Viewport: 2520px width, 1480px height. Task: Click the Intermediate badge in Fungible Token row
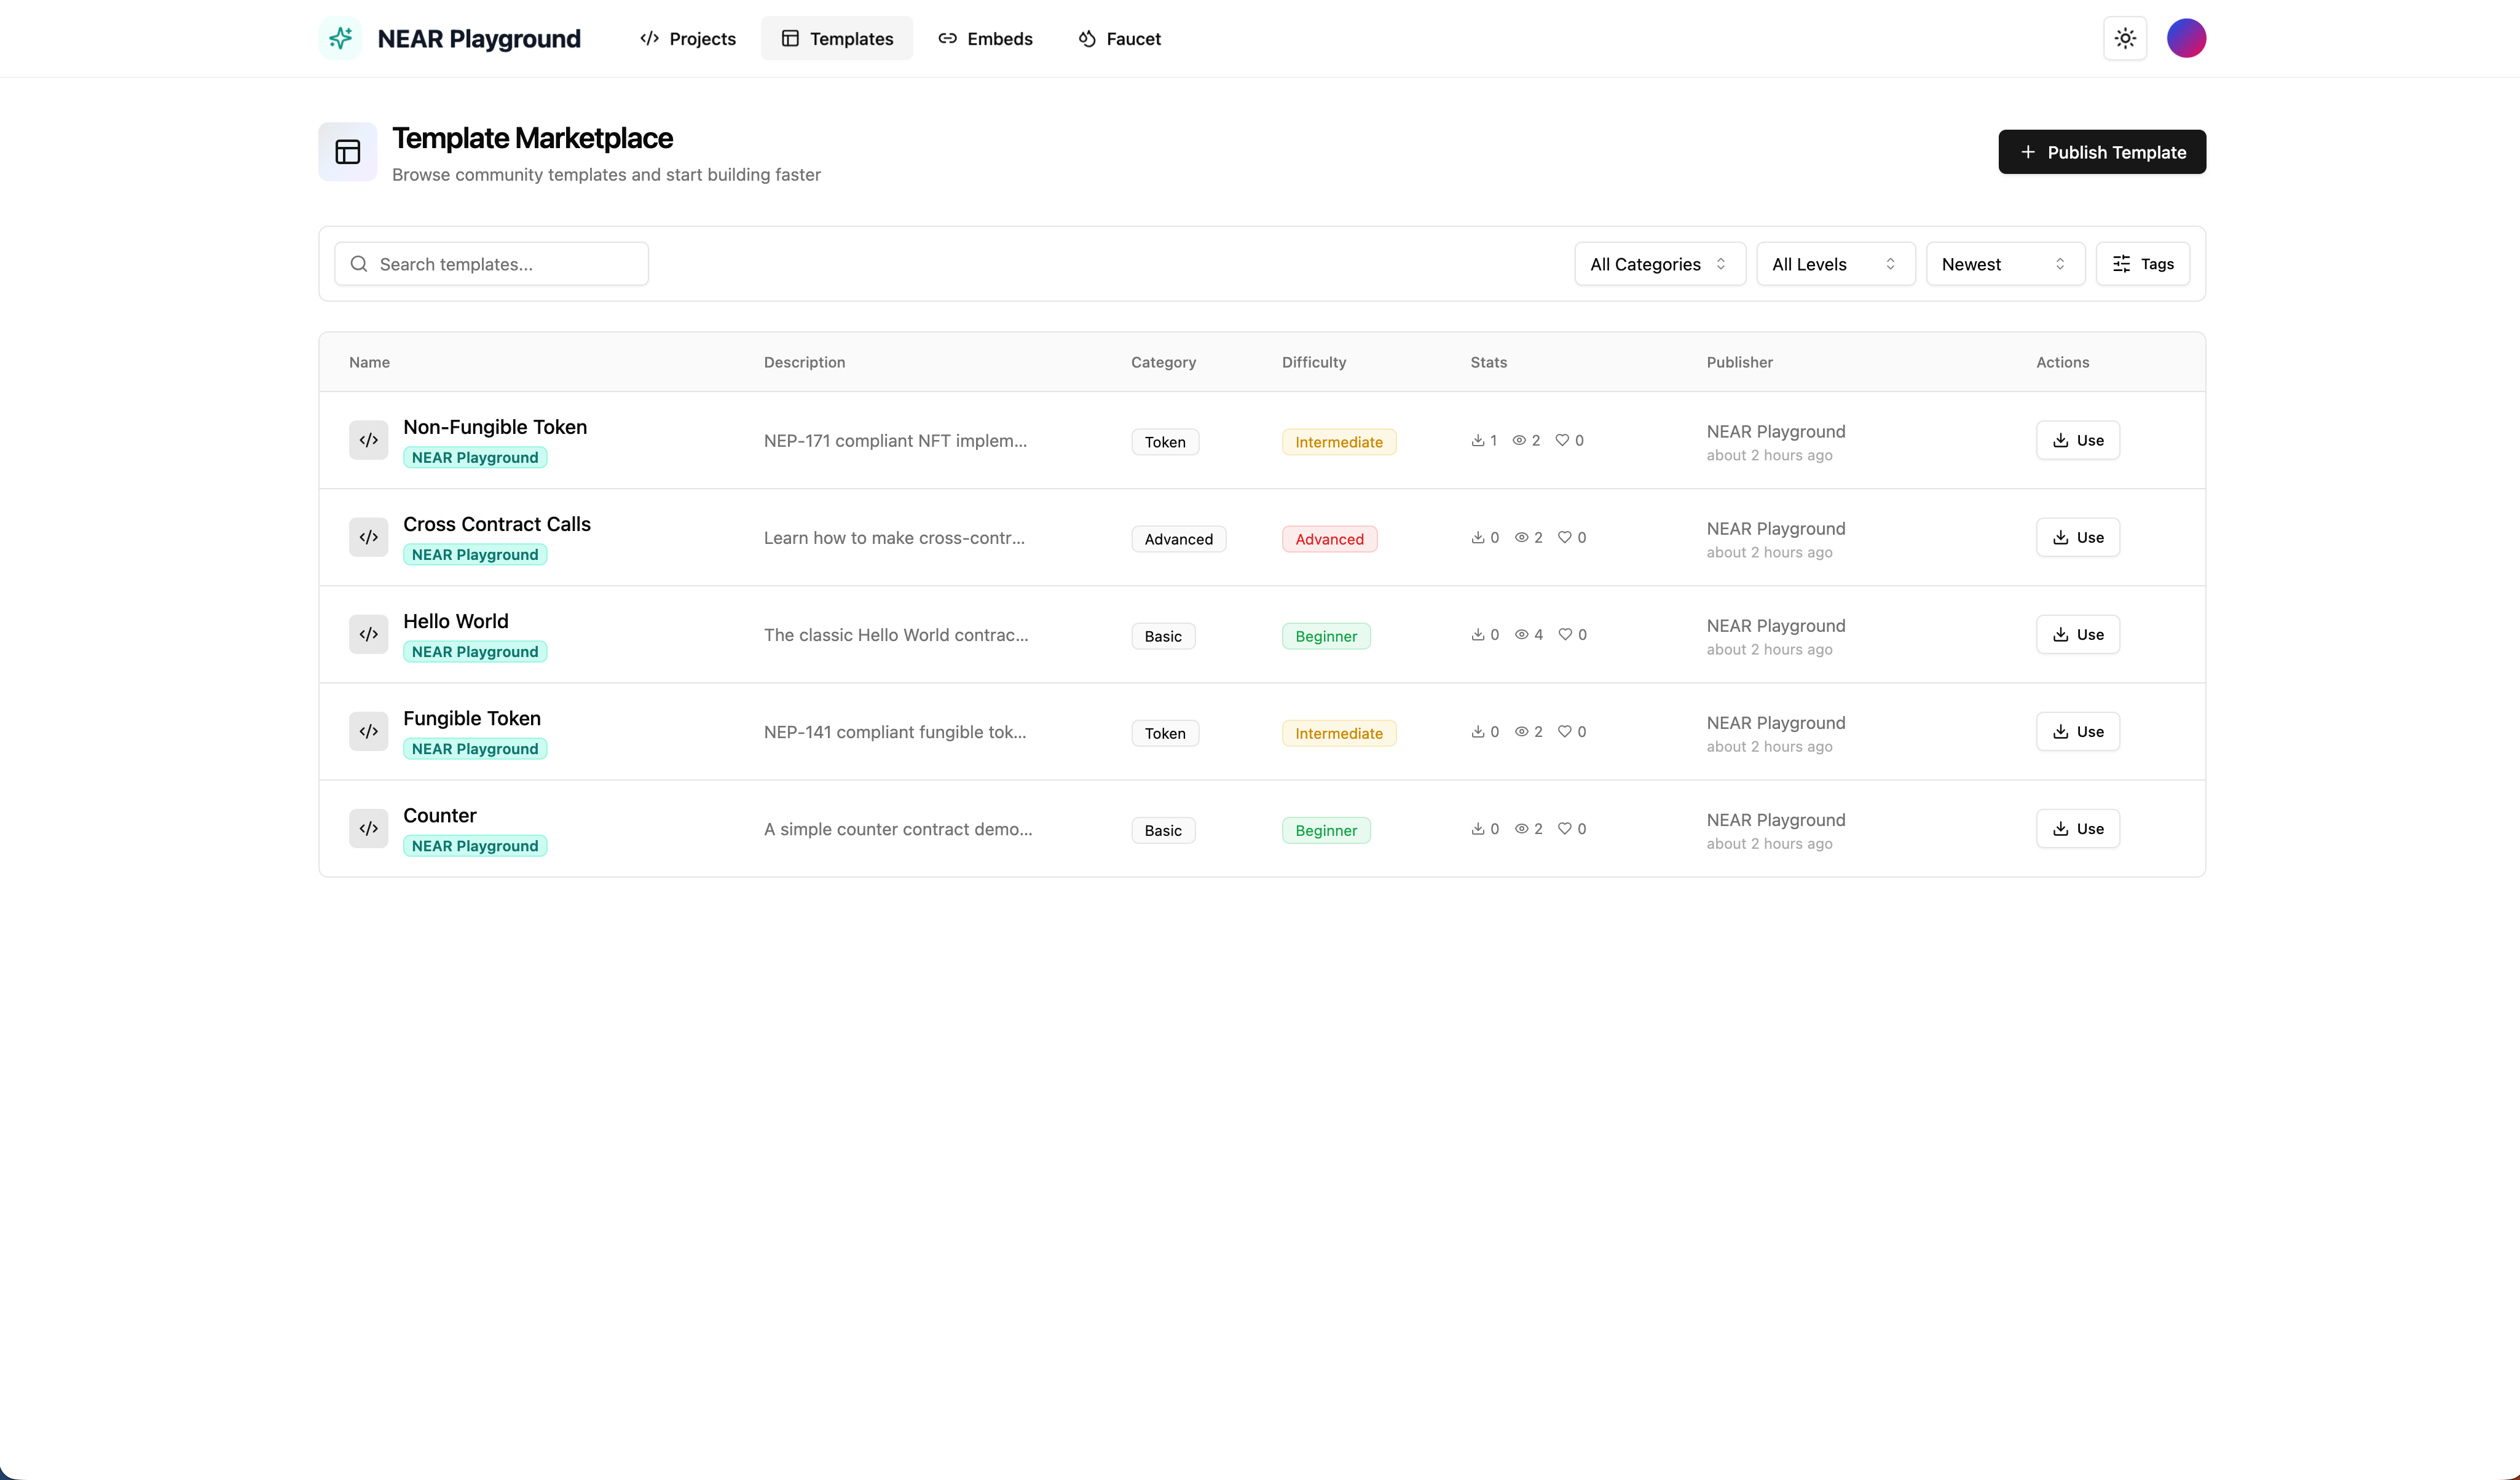point(1339,733)
